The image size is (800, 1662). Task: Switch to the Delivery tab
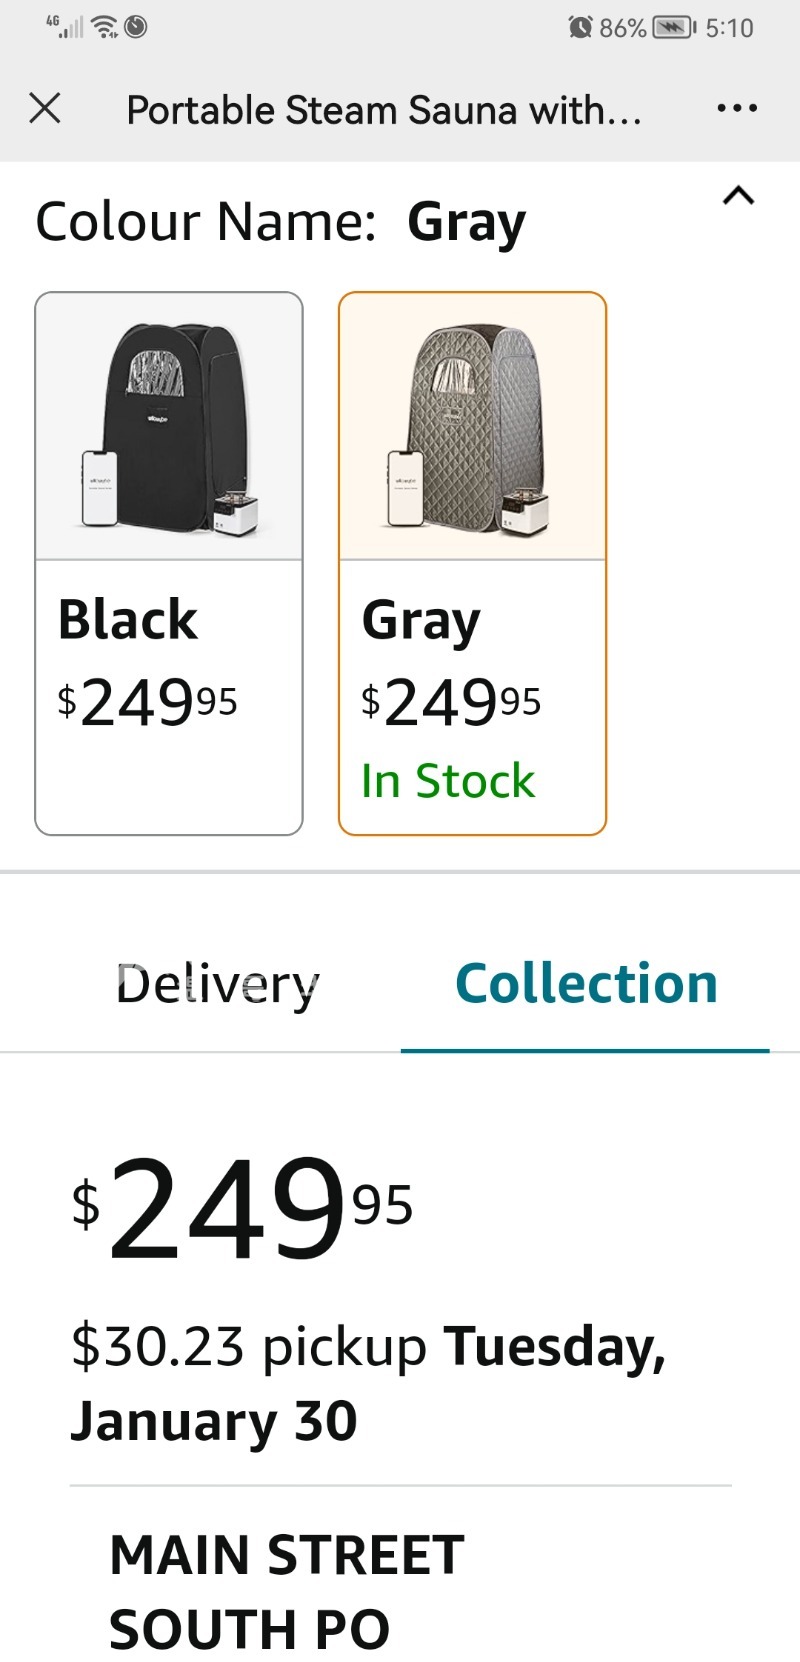[217, 984]
